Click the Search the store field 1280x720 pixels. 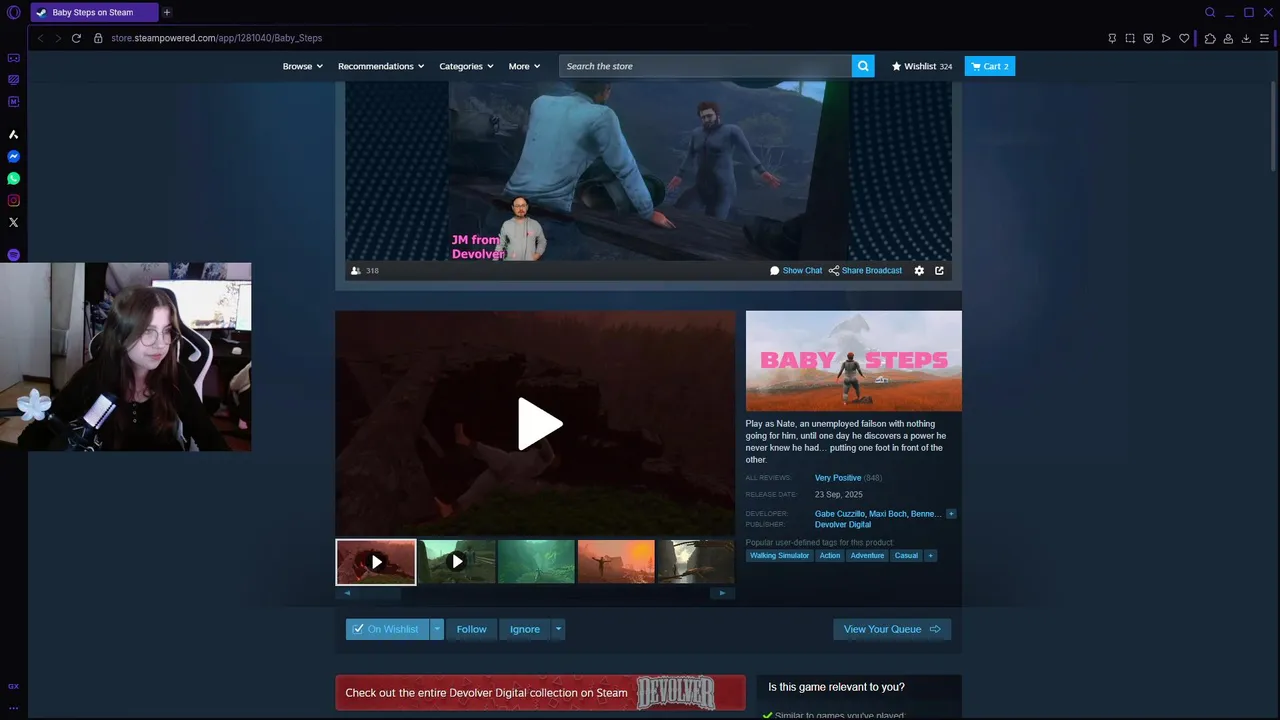(706, 66)
